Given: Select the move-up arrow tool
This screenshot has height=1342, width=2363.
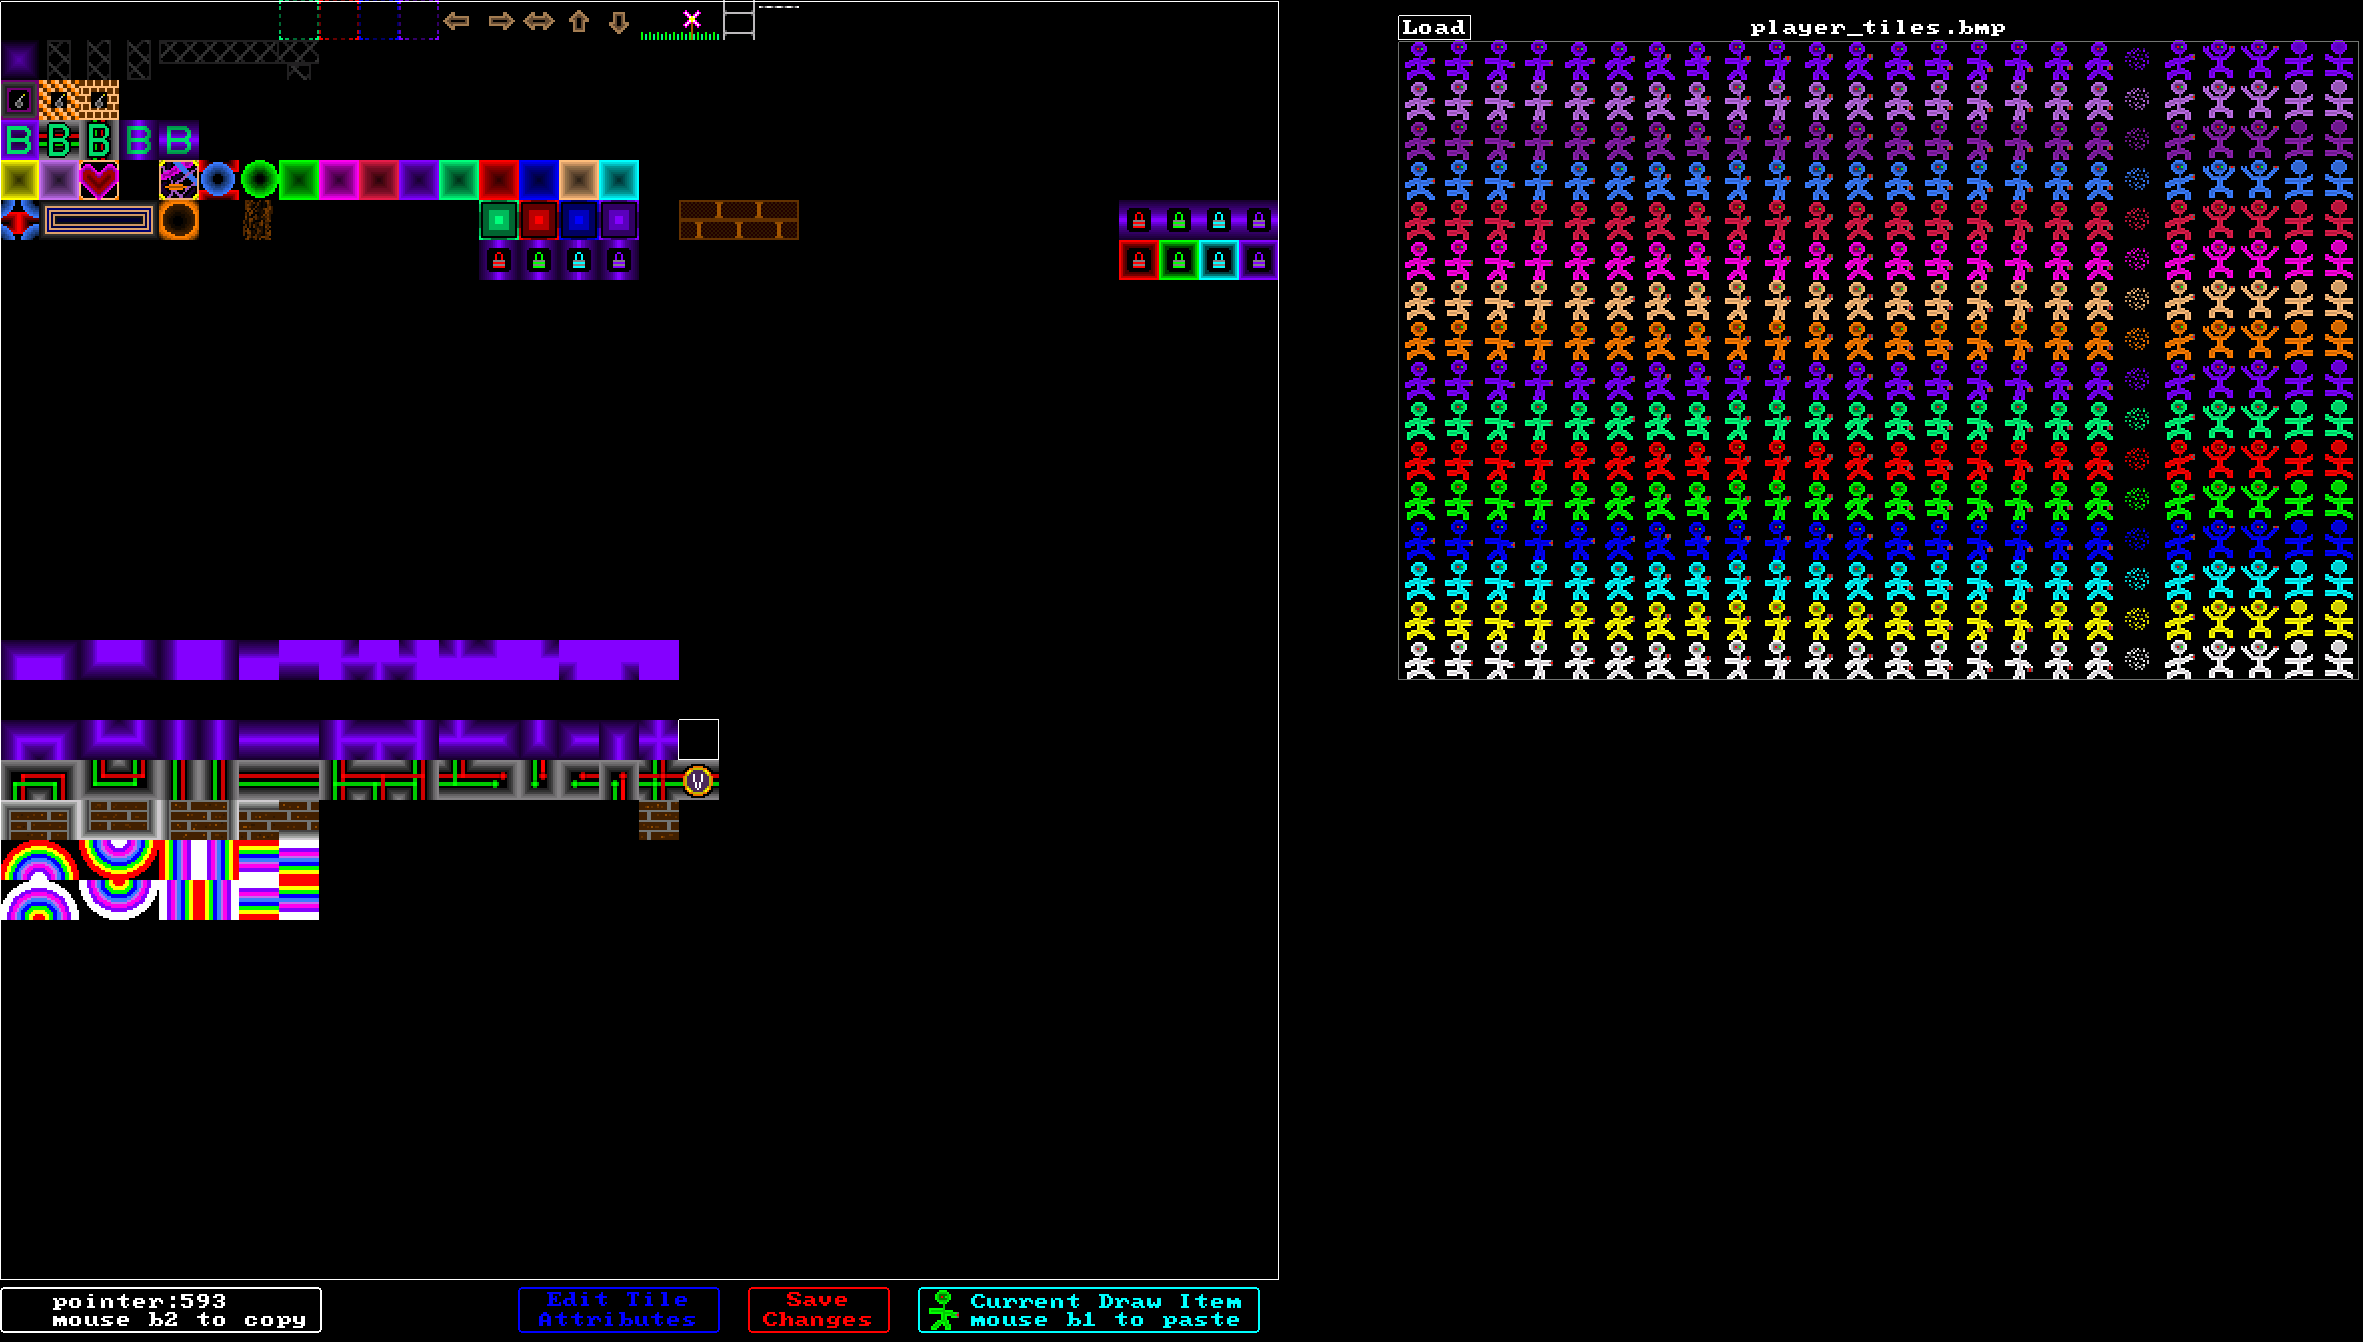Looking at the screenshot, I should click(579, 21).
